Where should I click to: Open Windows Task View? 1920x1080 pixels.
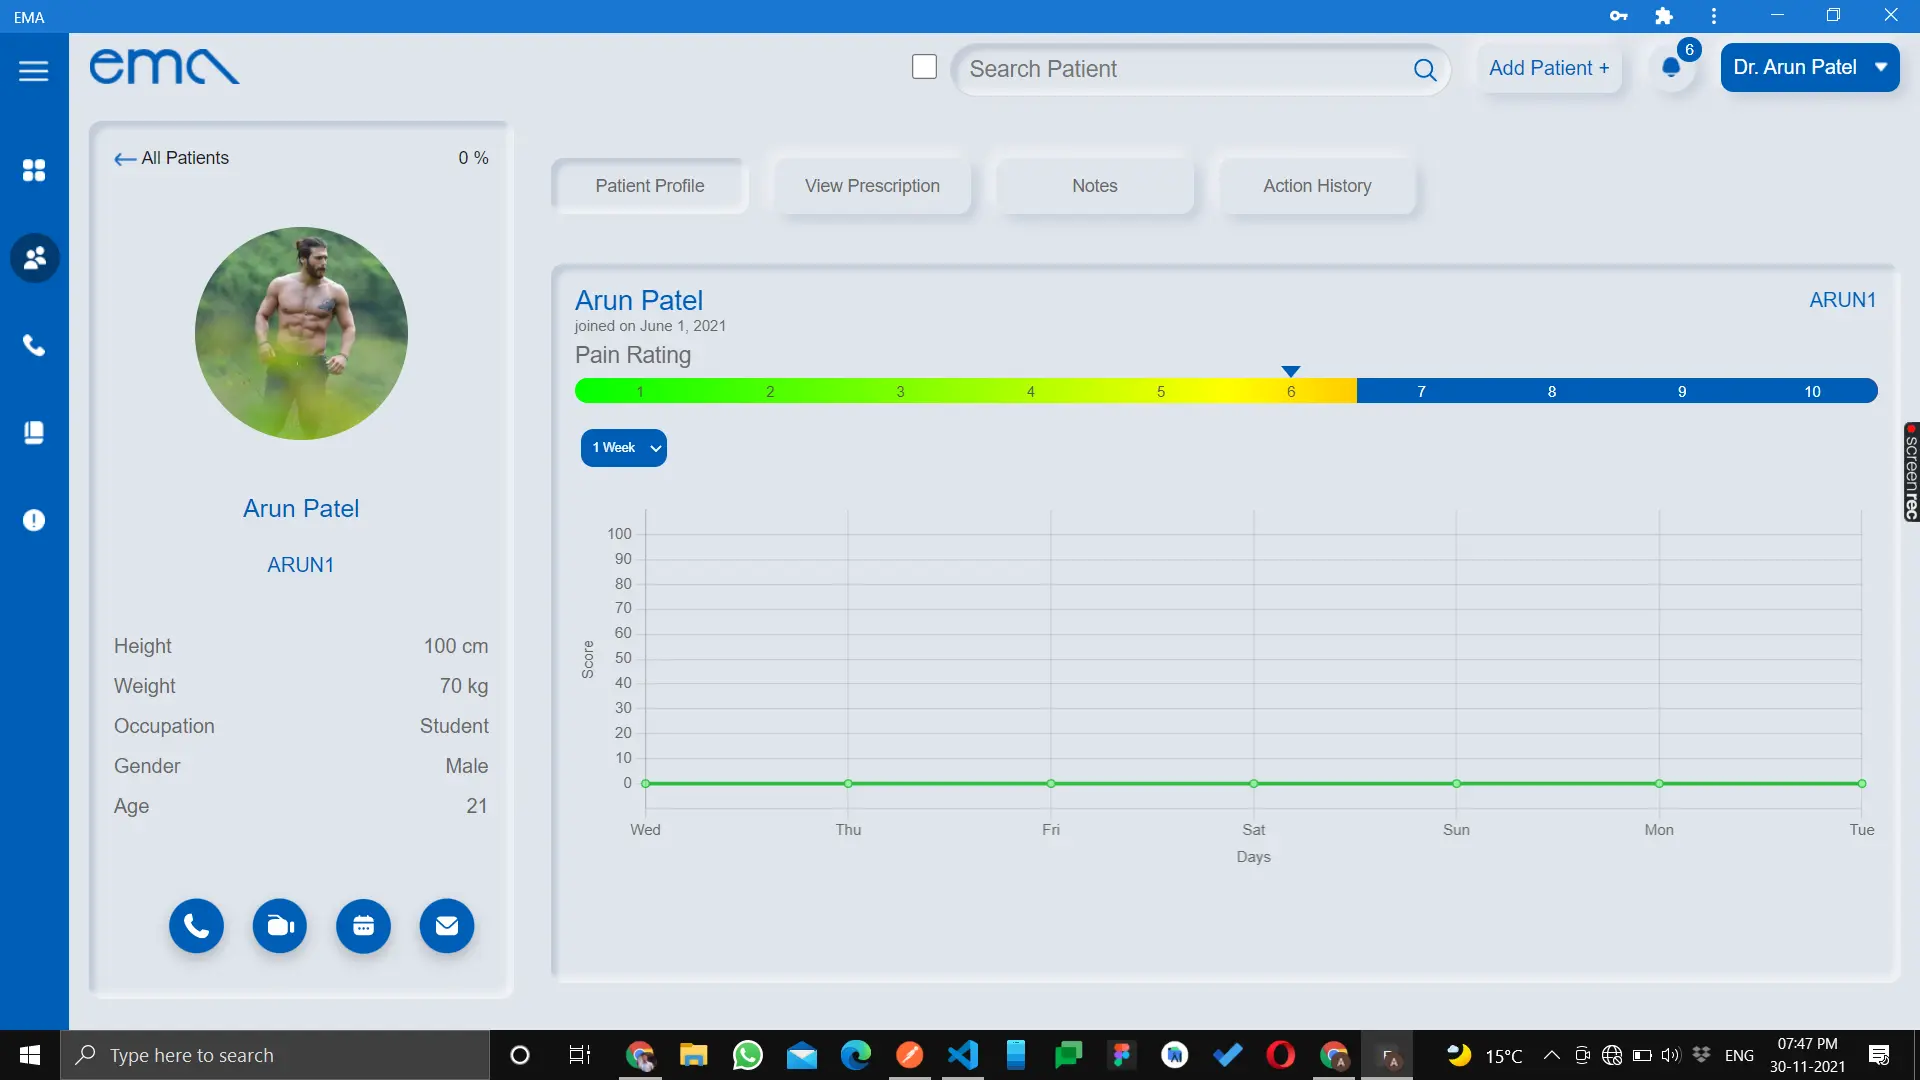click(x=580, y=1055)
